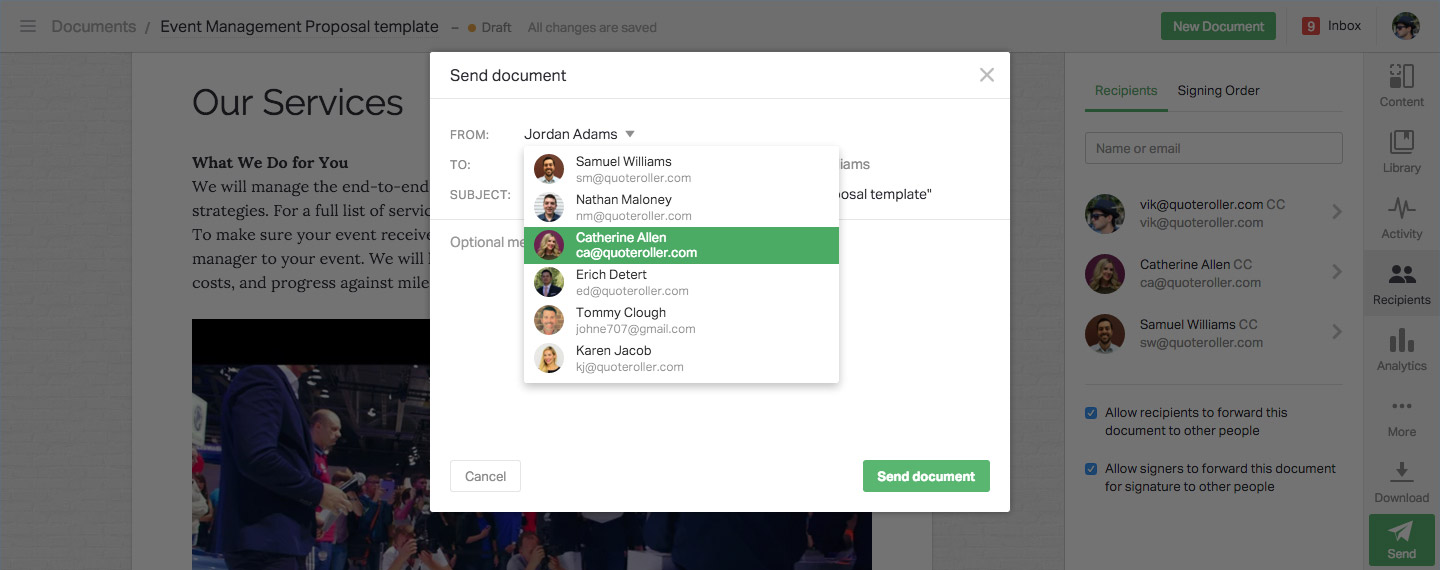This screenshot has width=1440, height=570.
Task: Close the Send document dialog
Action: [987, 75]
